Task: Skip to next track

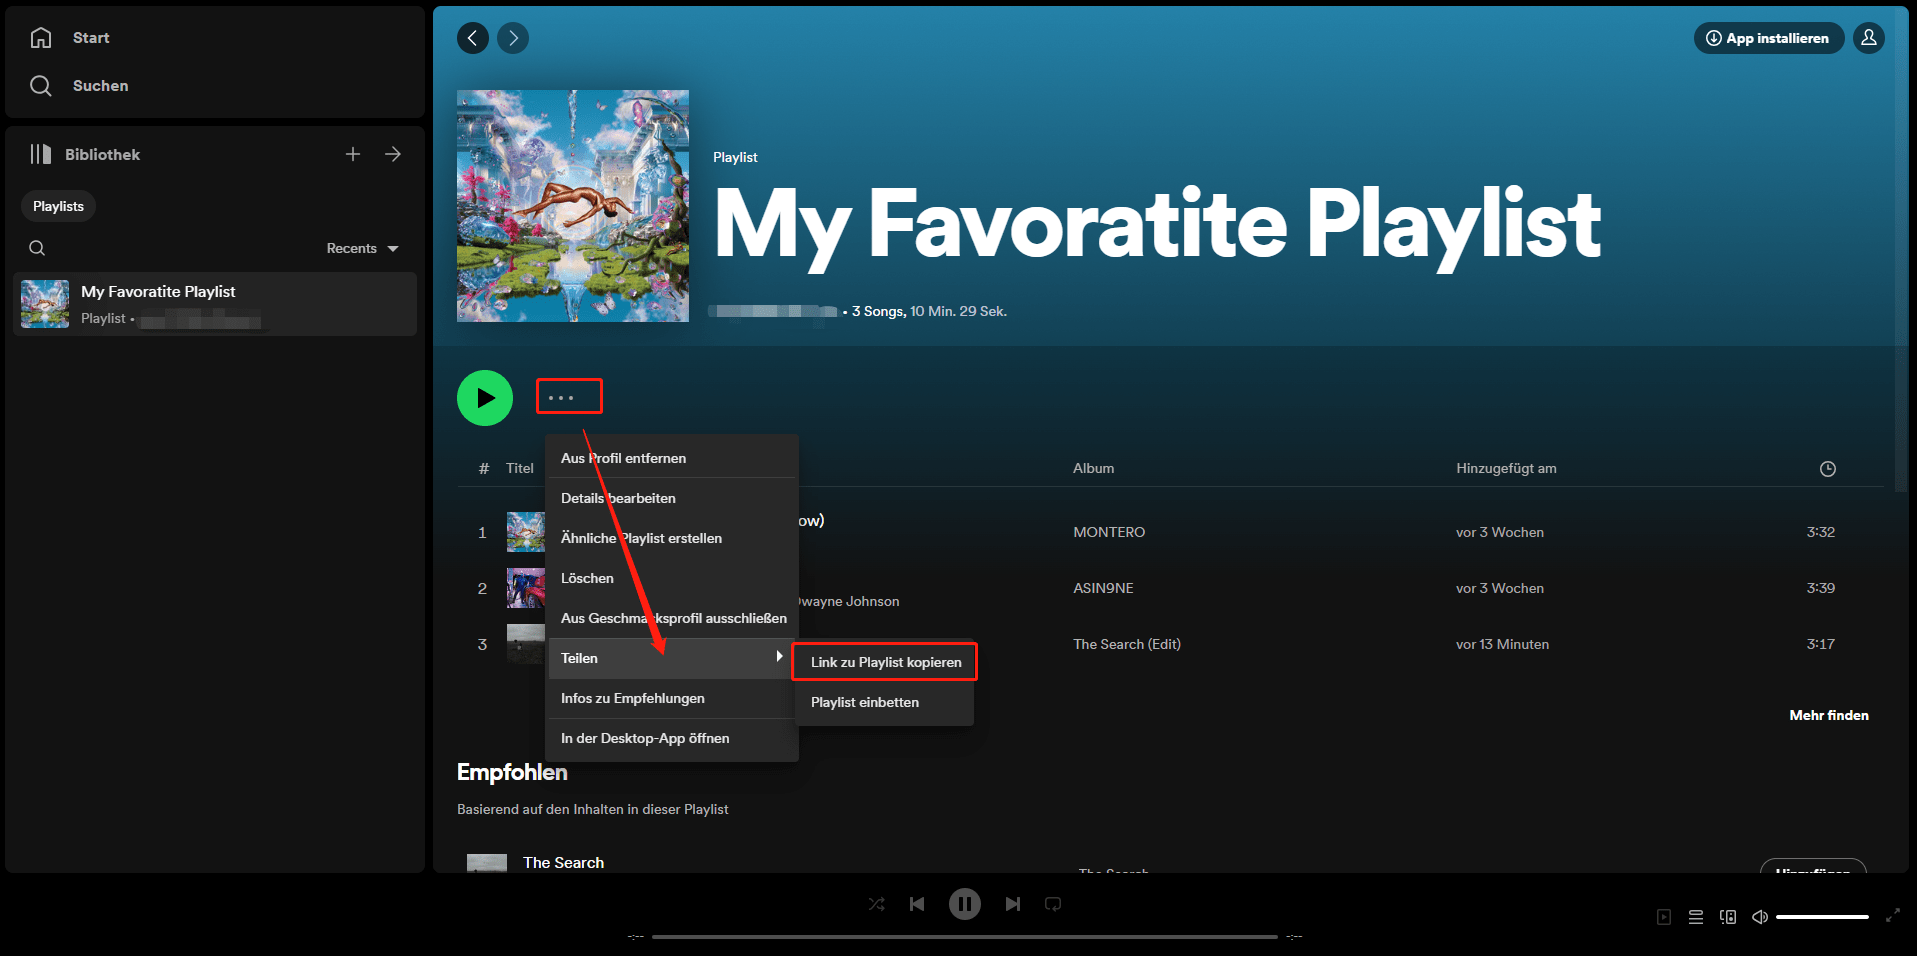Action: [x=1013, y=904]
